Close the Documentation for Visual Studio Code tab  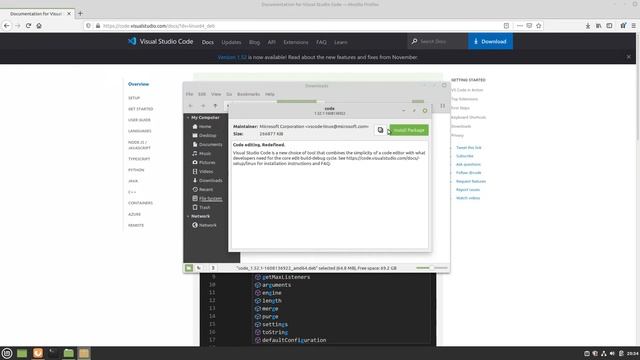(x=69, y=13)
